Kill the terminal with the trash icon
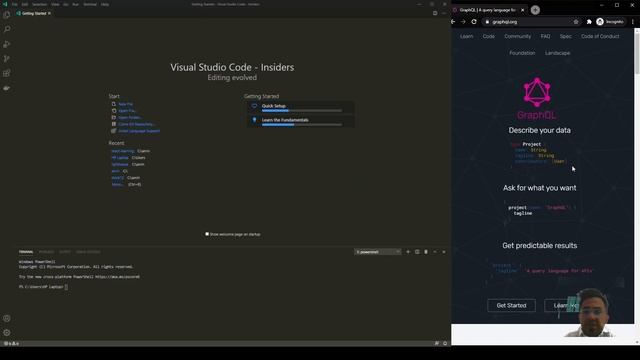The height and width of the screenshot is (360, 640). coord(426,252)
